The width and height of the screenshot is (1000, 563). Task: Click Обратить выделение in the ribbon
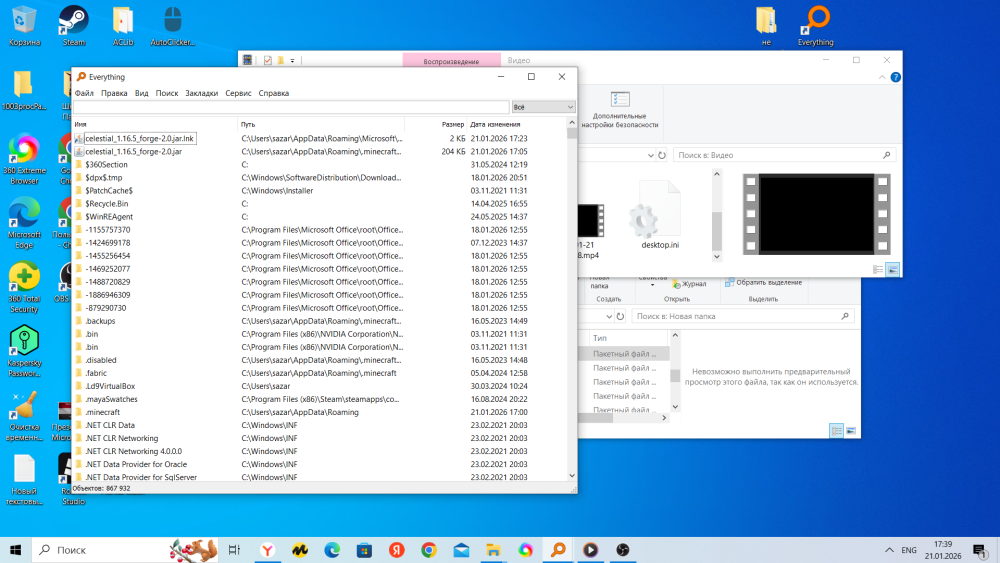pyautogui.click(x=763, y=282)
